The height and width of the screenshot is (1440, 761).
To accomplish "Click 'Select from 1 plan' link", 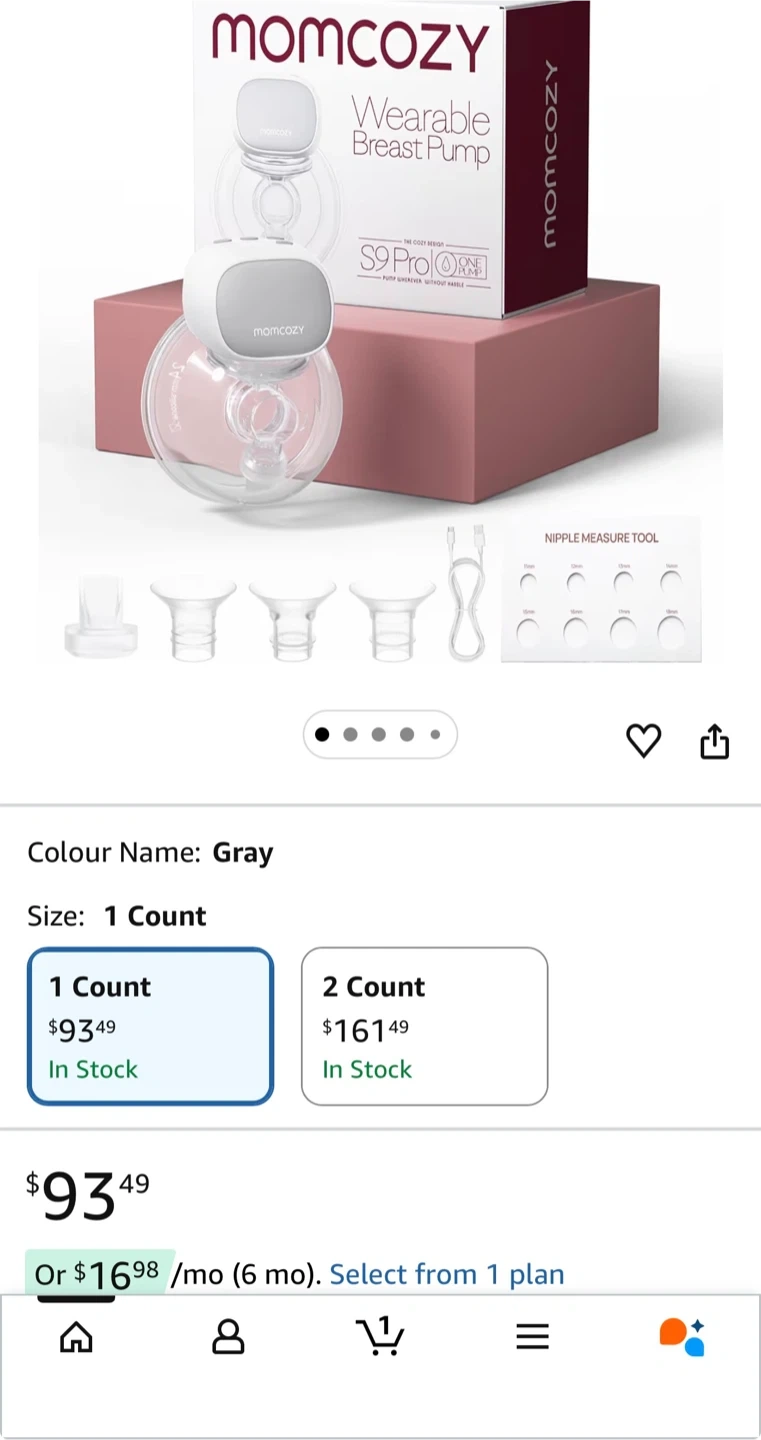I will click(447, 1274).
